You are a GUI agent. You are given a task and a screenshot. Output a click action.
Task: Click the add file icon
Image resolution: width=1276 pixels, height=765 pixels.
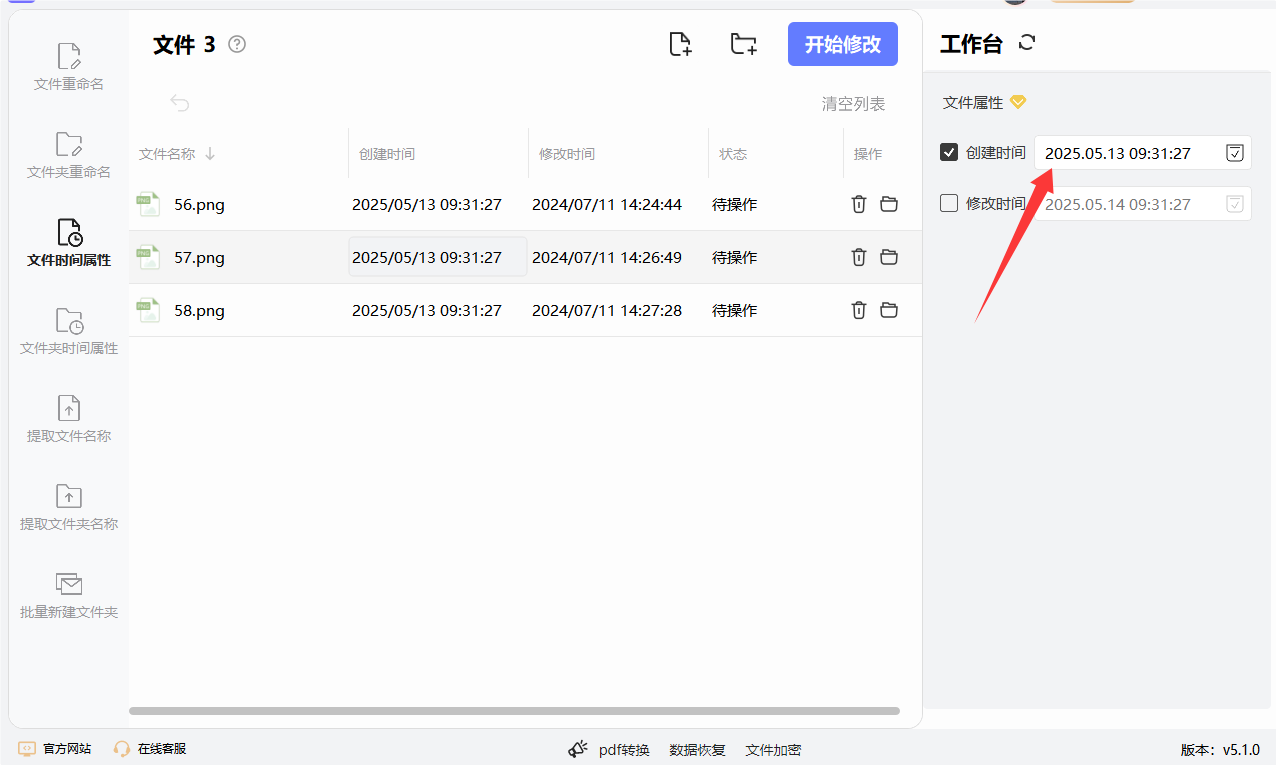point(680,44)
